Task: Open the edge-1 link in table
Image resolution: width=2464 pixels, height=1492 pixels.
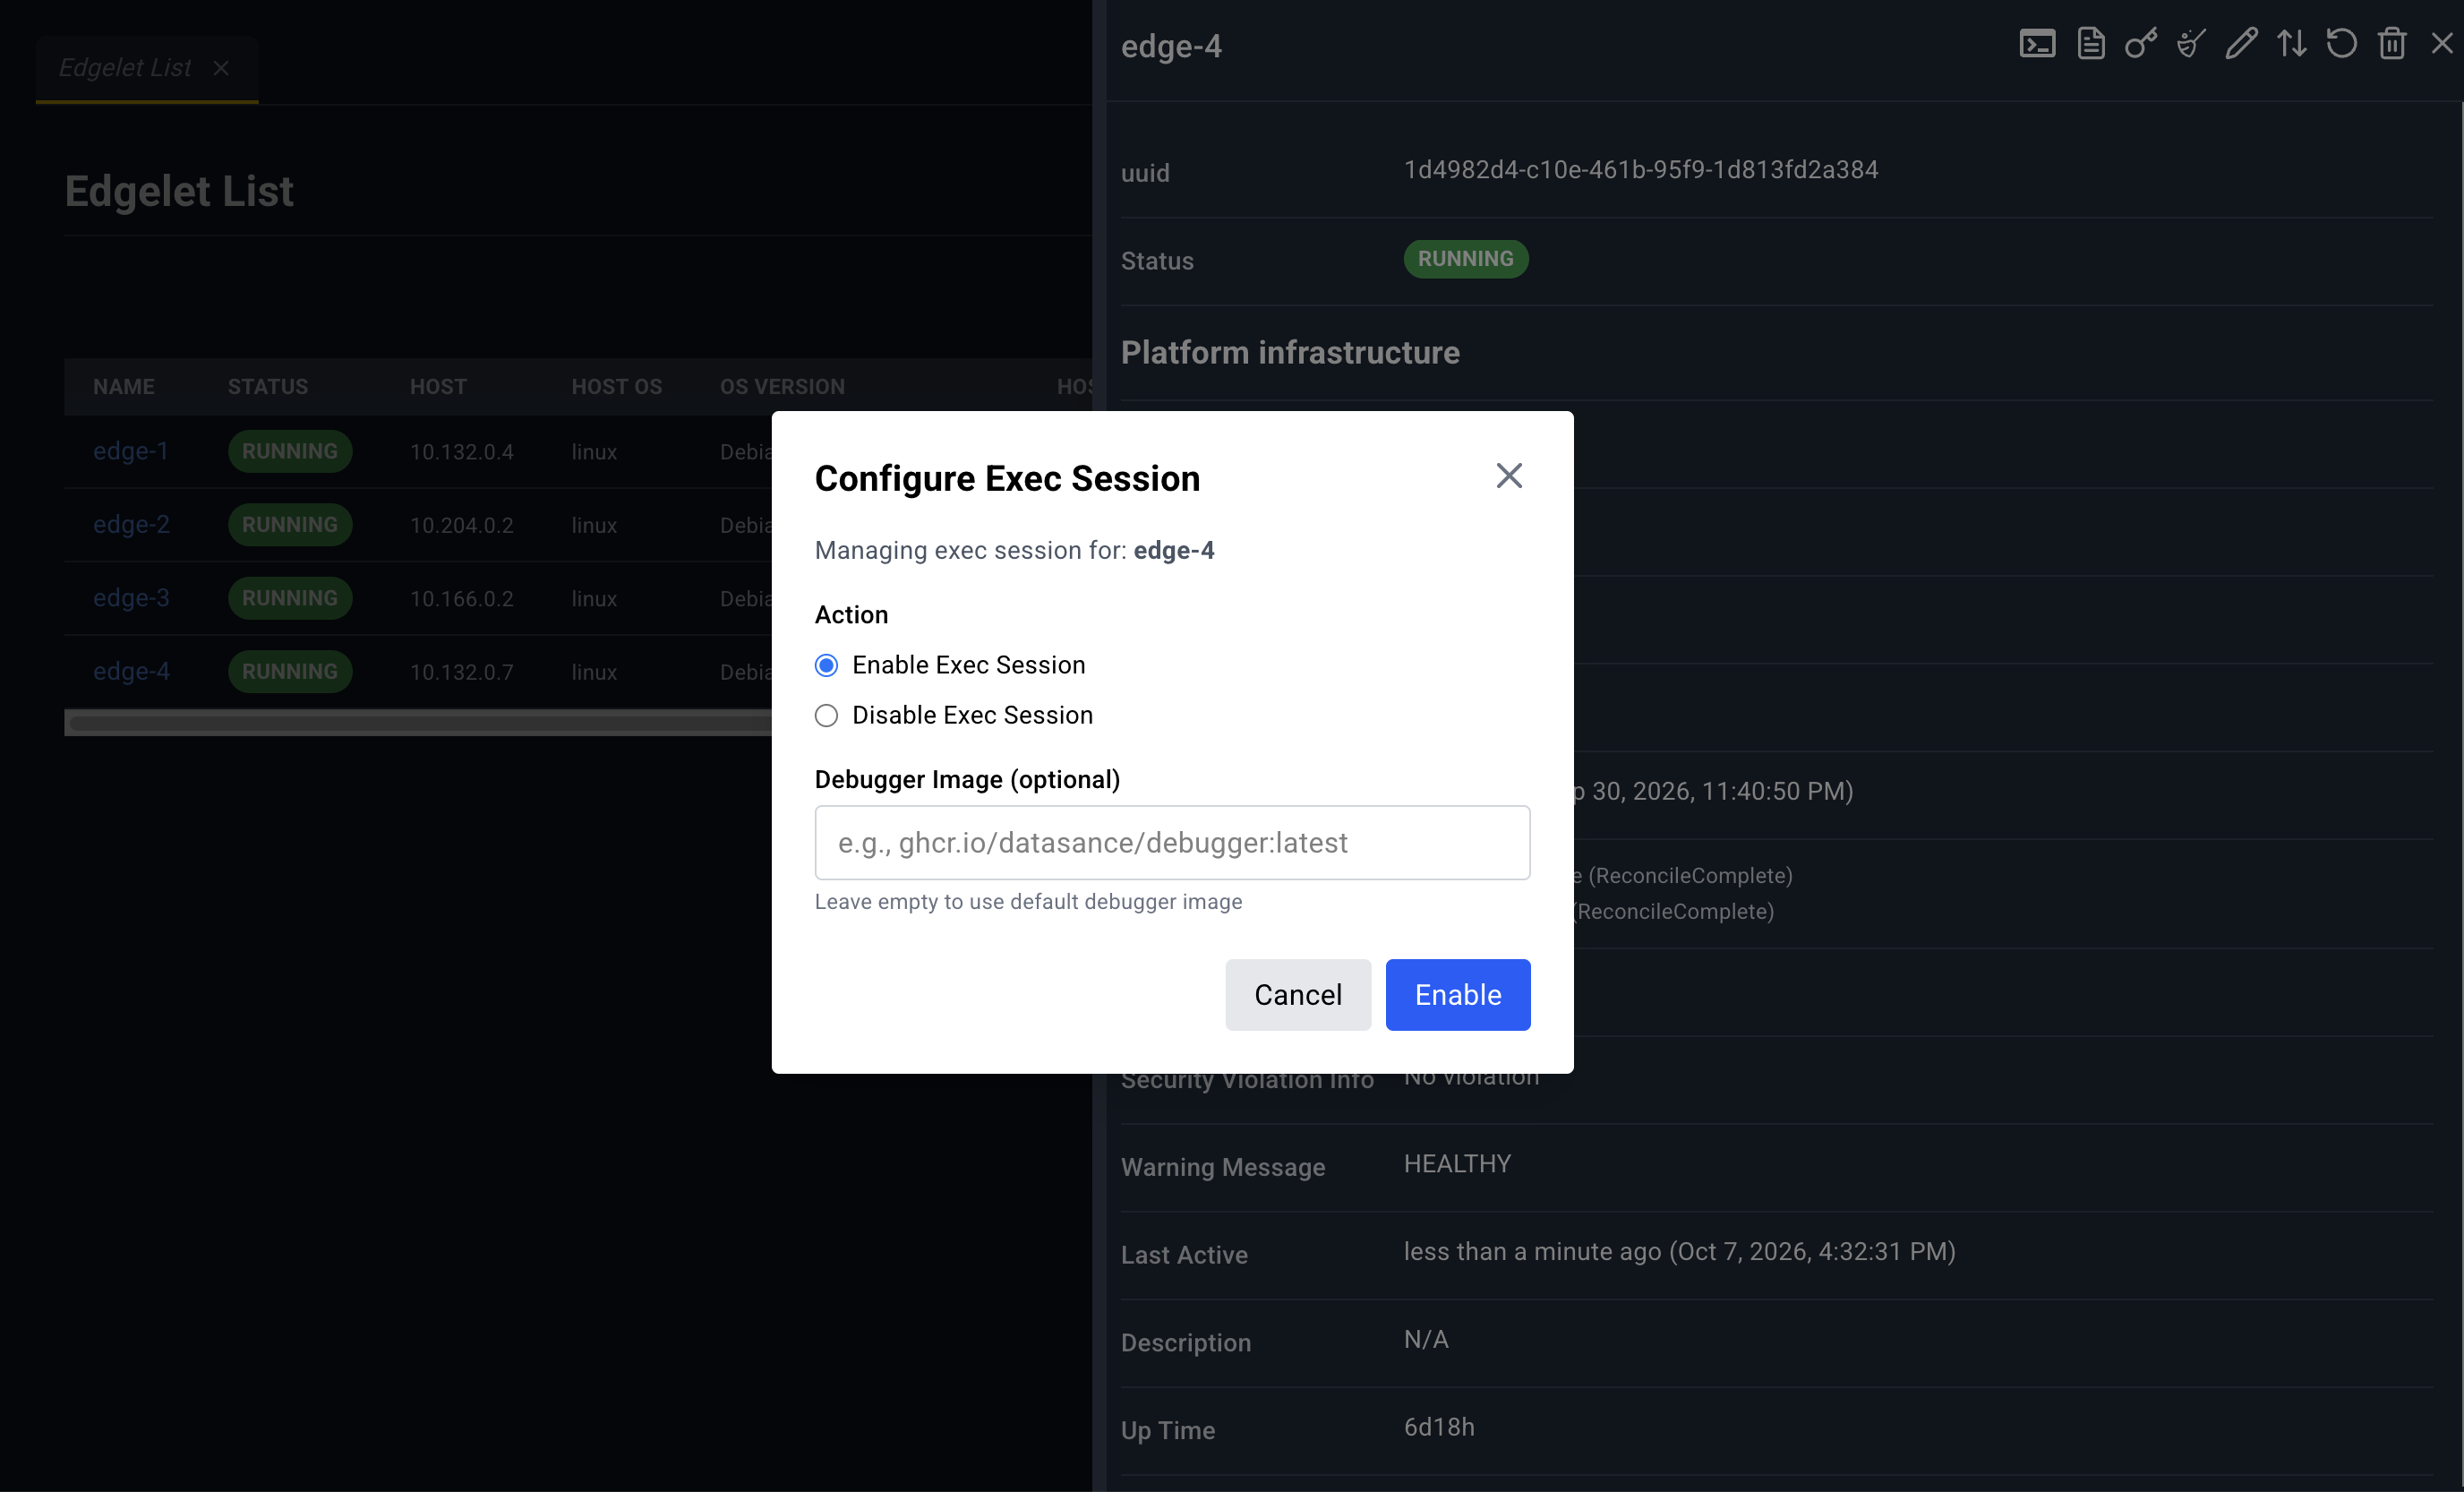Action: [x=130, y=451]
